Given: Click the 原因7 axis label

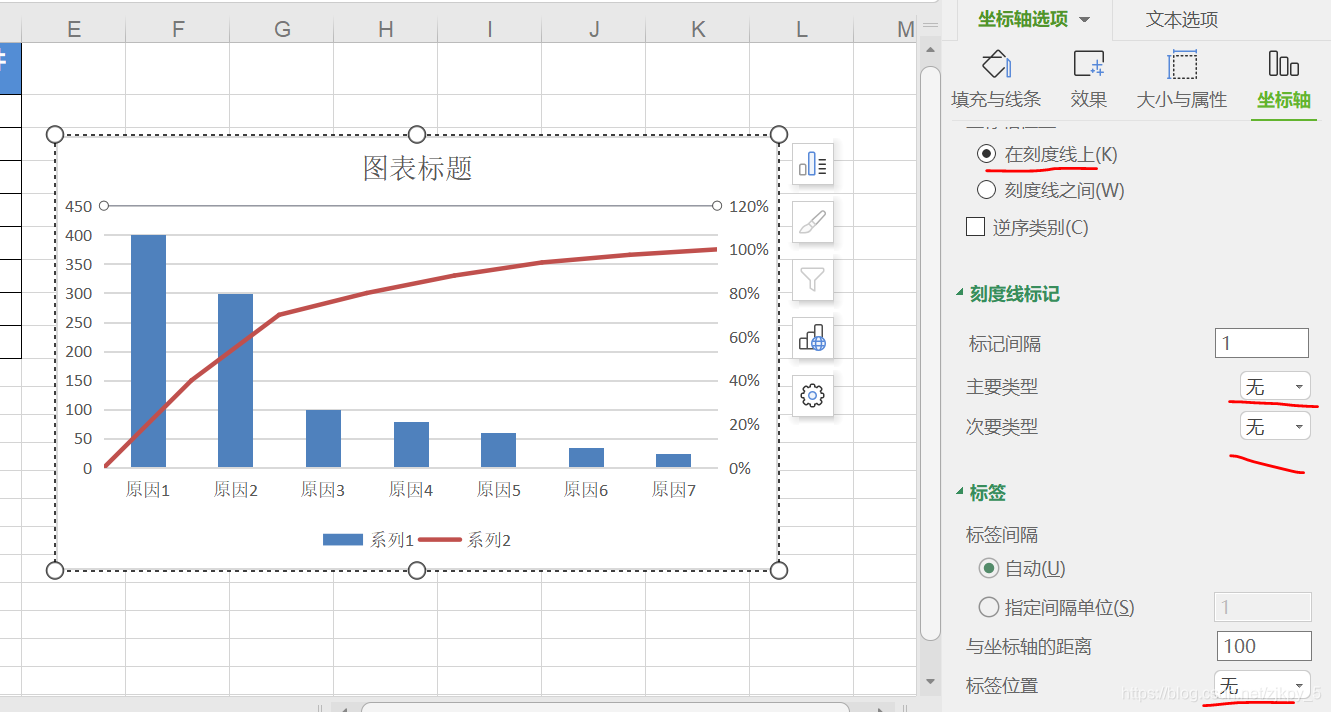Looking at the screenshot, I should [674, 490].
